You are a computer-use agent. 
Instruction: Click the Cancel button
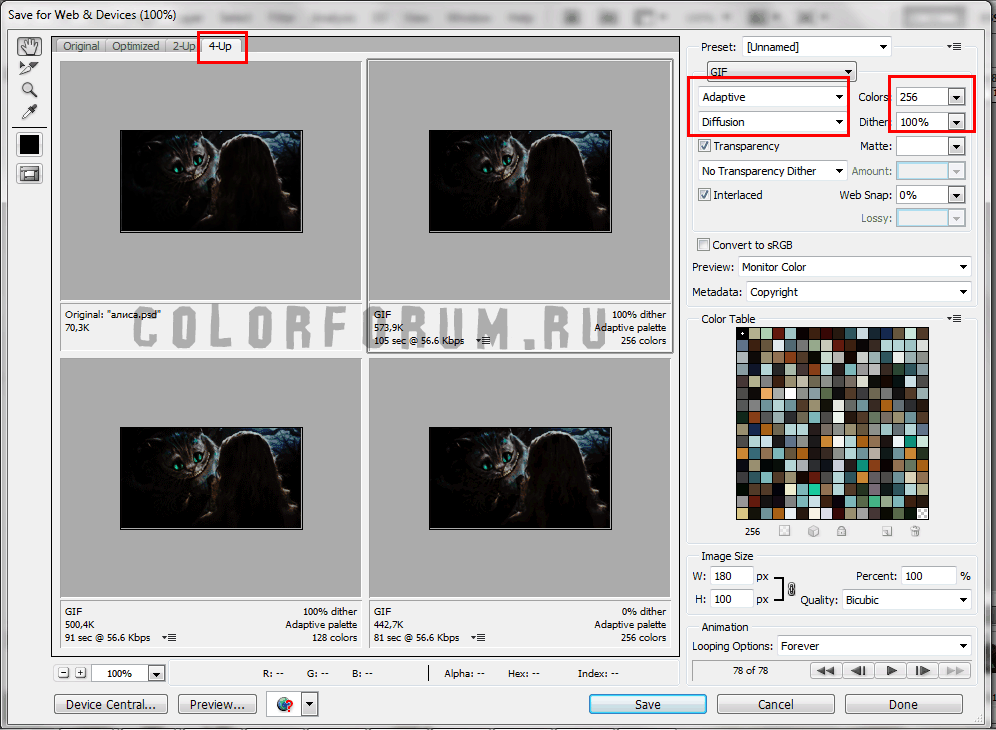776,704
